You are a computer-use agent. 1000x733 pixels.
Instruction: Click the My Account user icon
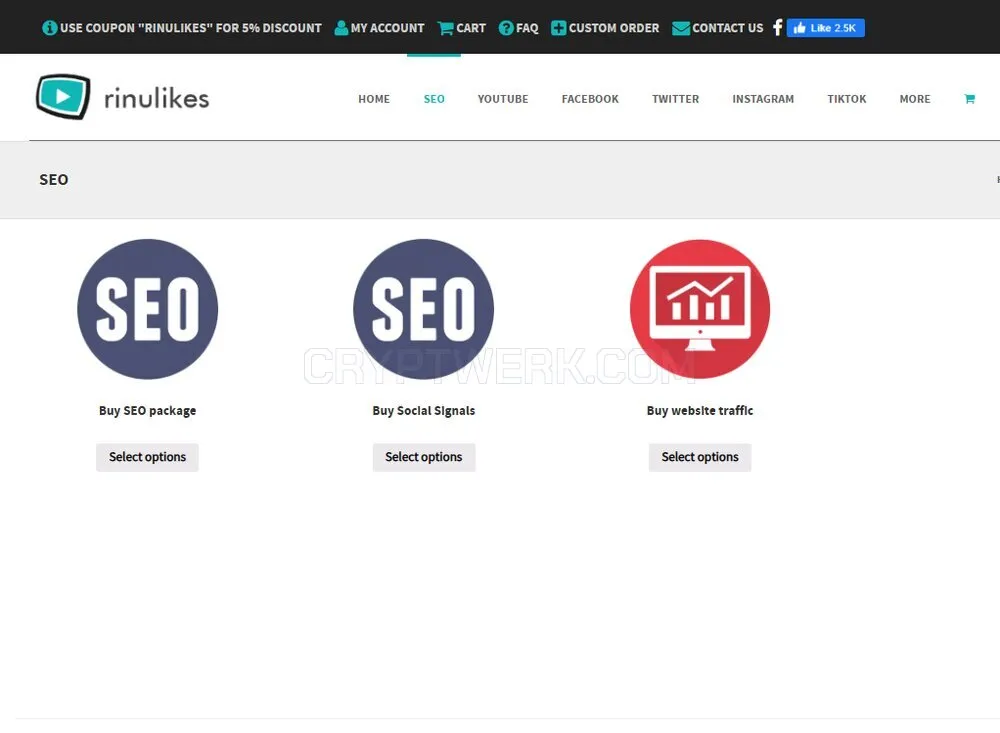pyautogui.click(x=341, y=28)
